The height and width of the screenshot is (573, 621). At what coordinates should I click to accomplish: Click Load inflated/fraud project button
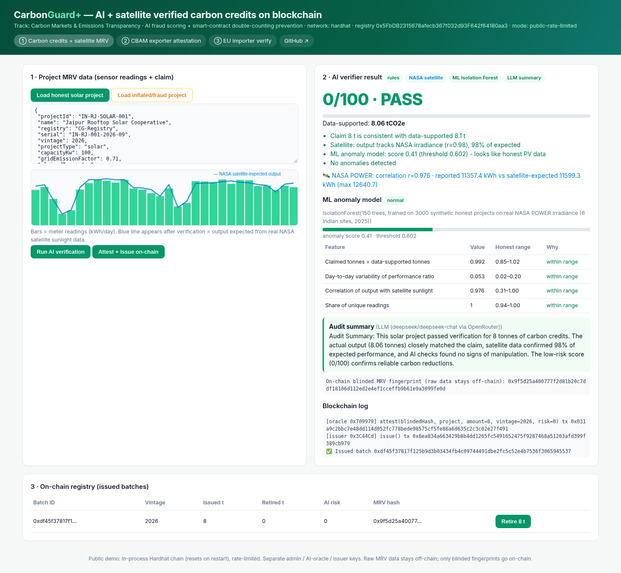[x=152, y=95]
